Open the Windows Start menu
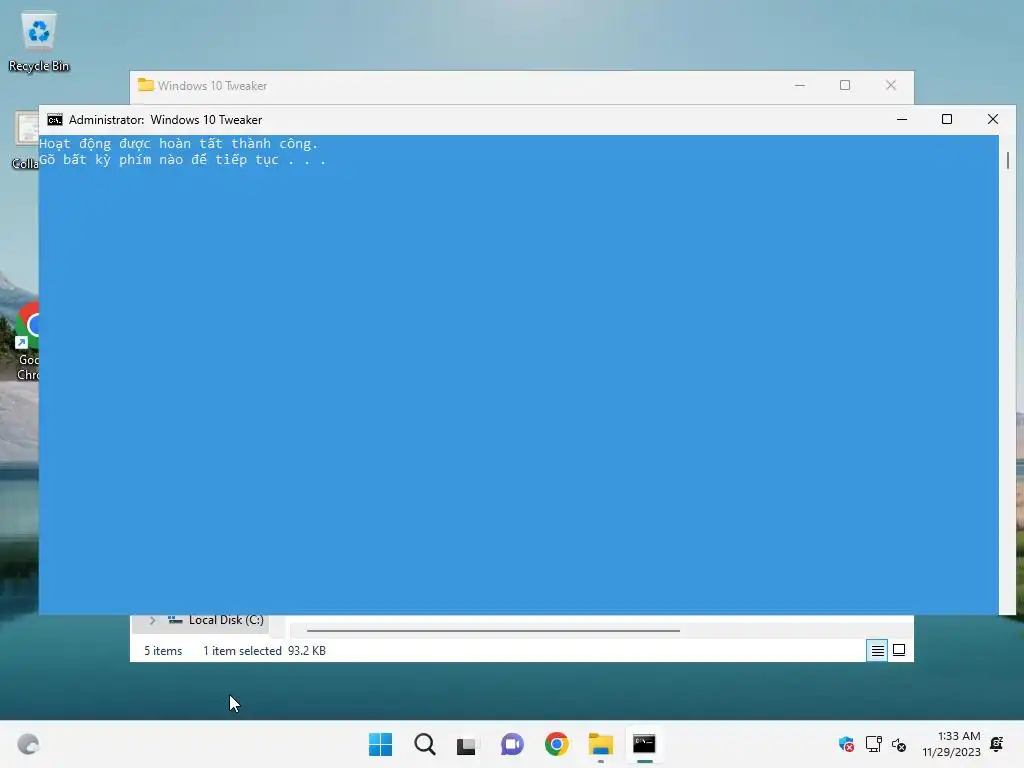 pyautogui.click(x=380, y=744)
